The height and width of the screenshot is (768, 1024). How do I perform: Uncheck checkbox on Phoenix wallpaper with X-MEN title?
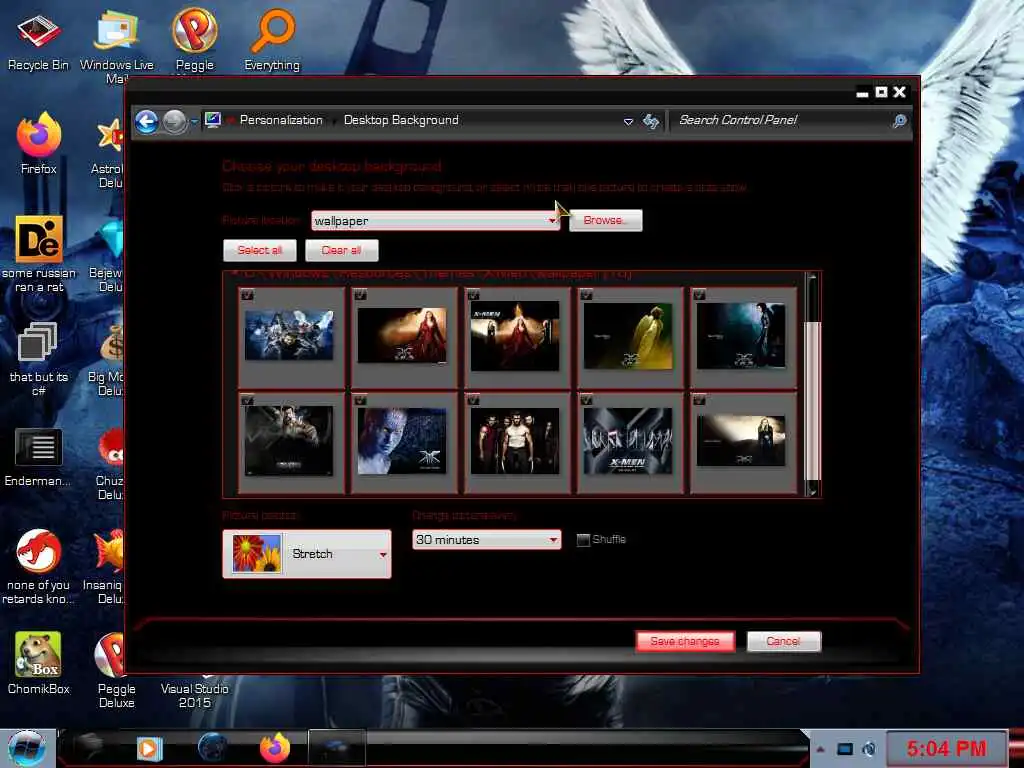(x=473, y=295)
